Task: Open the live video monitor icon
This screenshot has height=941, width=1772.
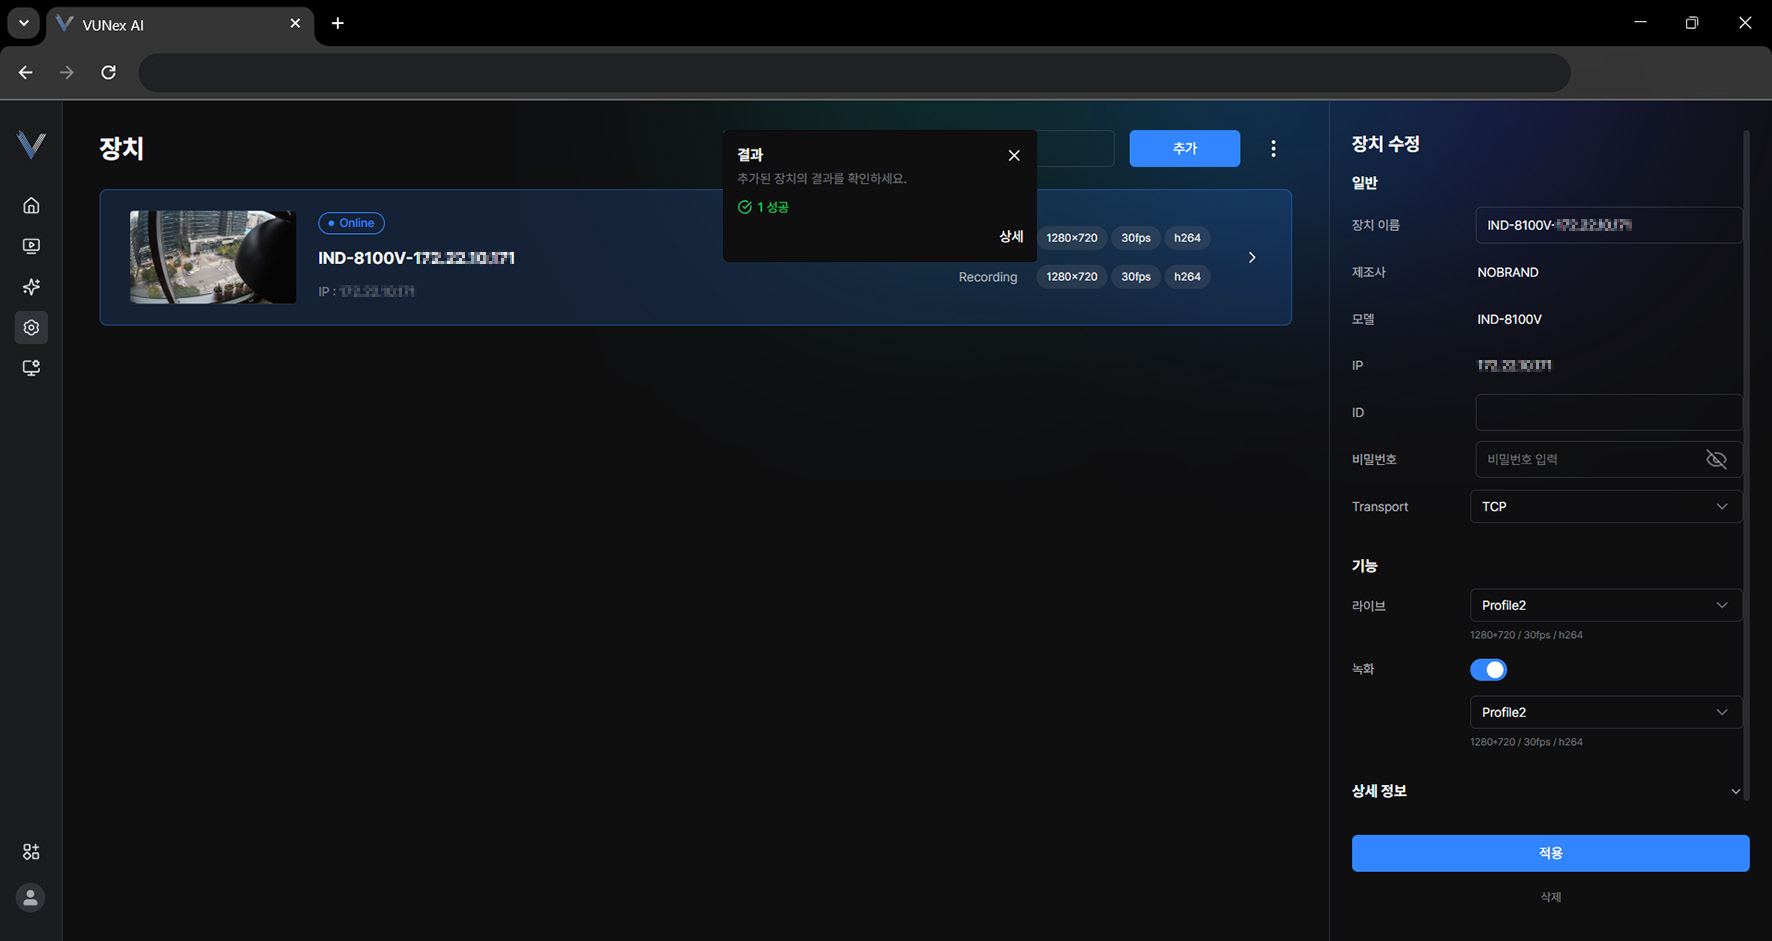Action: coord(31,246)
